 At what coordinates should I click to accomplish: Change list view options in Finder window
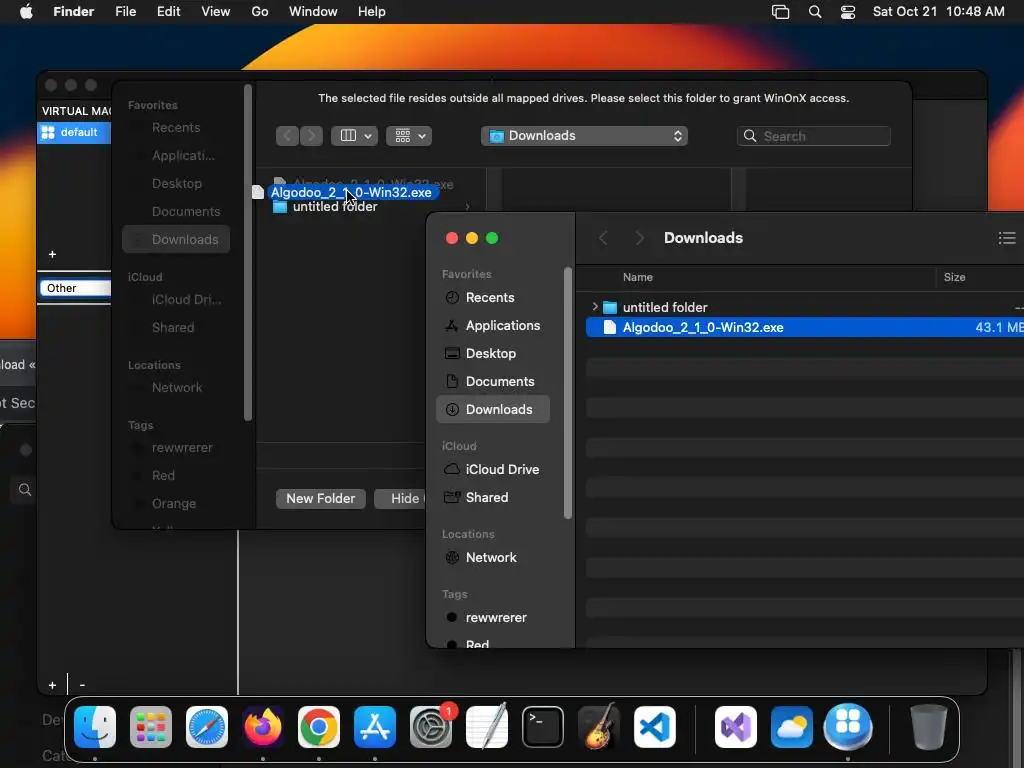point(1007,238)
